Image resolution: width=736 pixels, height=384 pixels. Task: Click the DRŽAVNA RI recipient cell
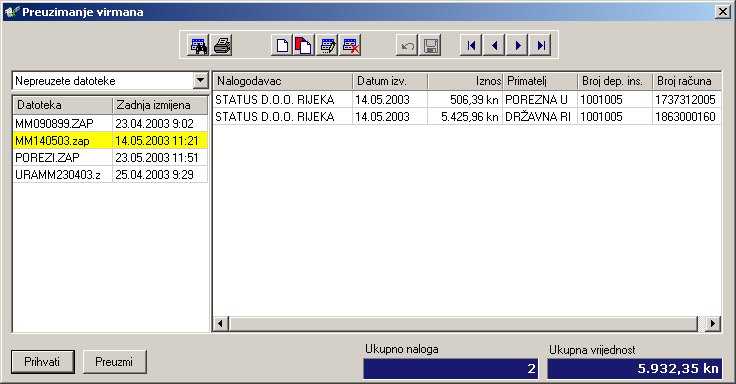(x=540, y=116)
